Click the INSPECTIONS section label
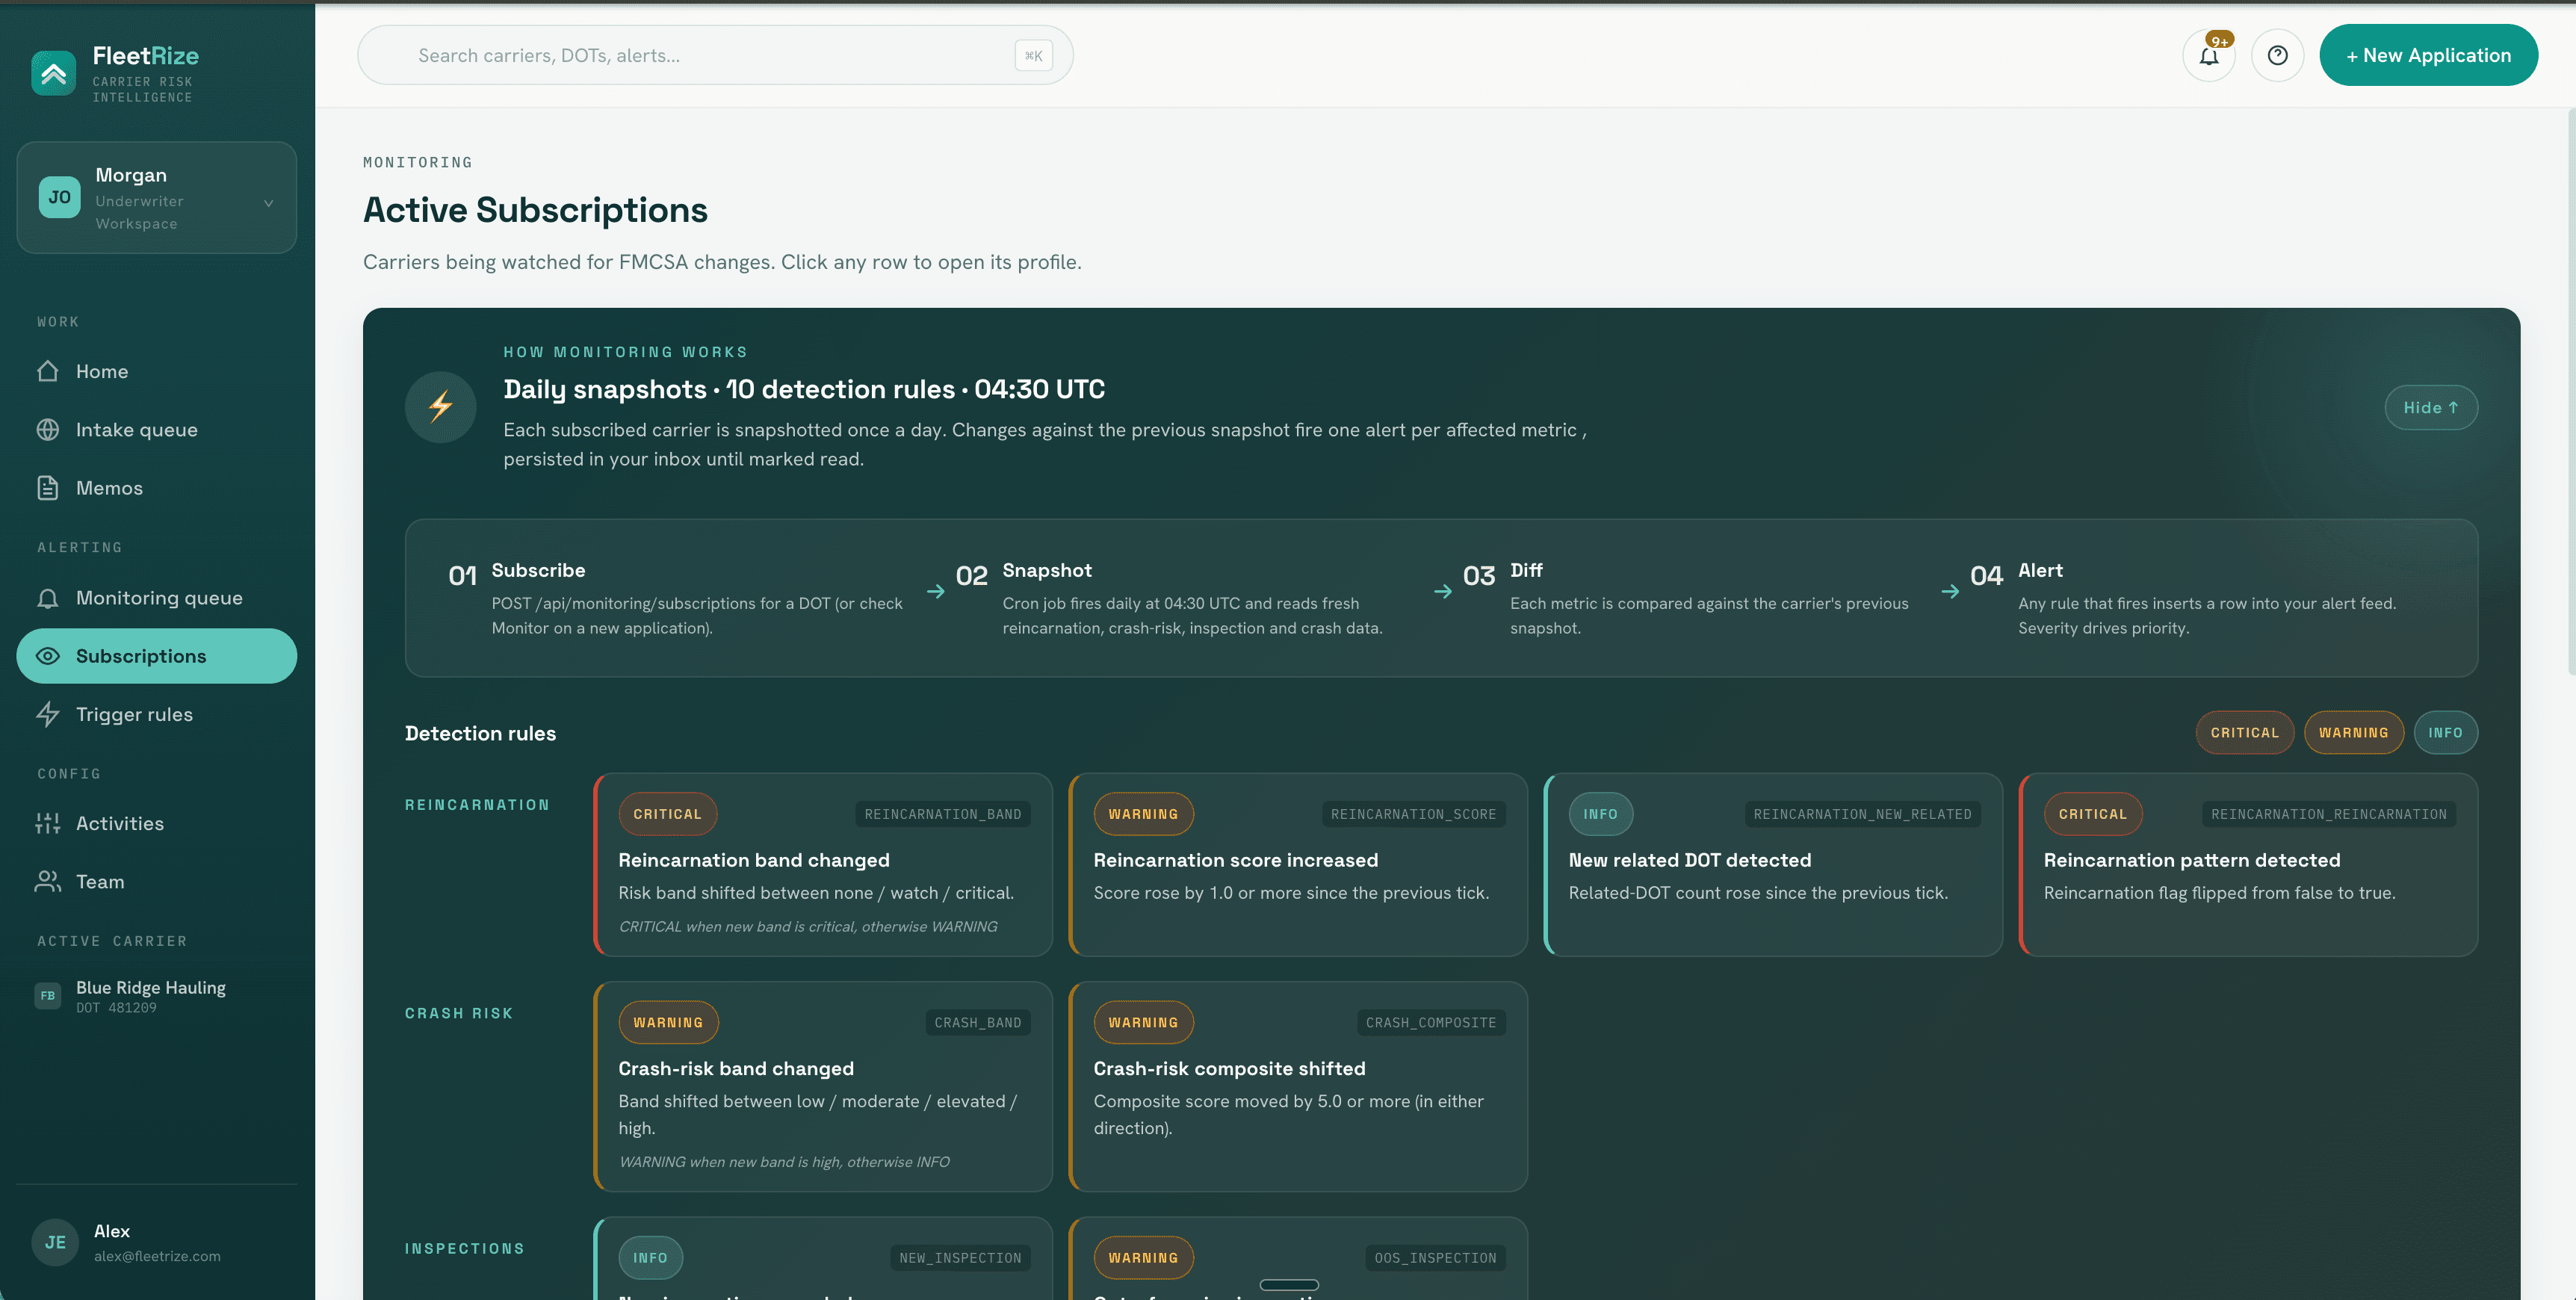 coord(465,1249)
